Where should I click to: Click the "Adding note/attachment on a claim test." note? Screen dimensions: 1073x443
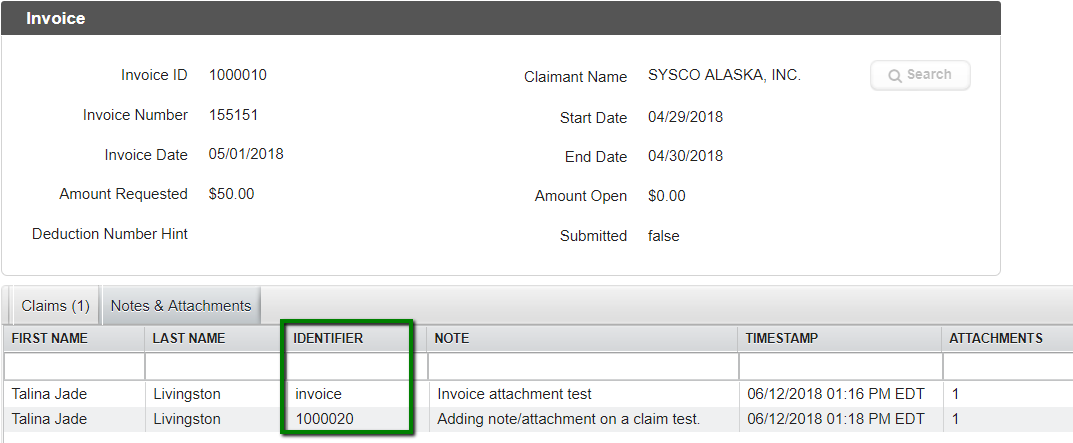pos(568,419)
